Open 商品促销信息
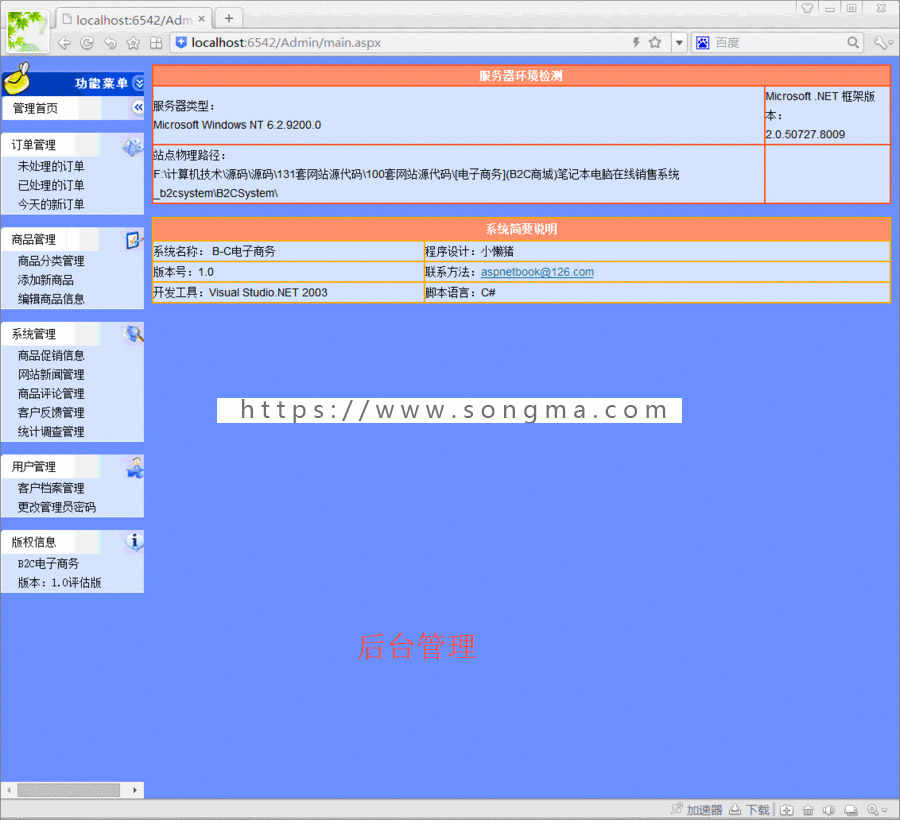This screenshot has width=900, height=820. coord(51,356)
